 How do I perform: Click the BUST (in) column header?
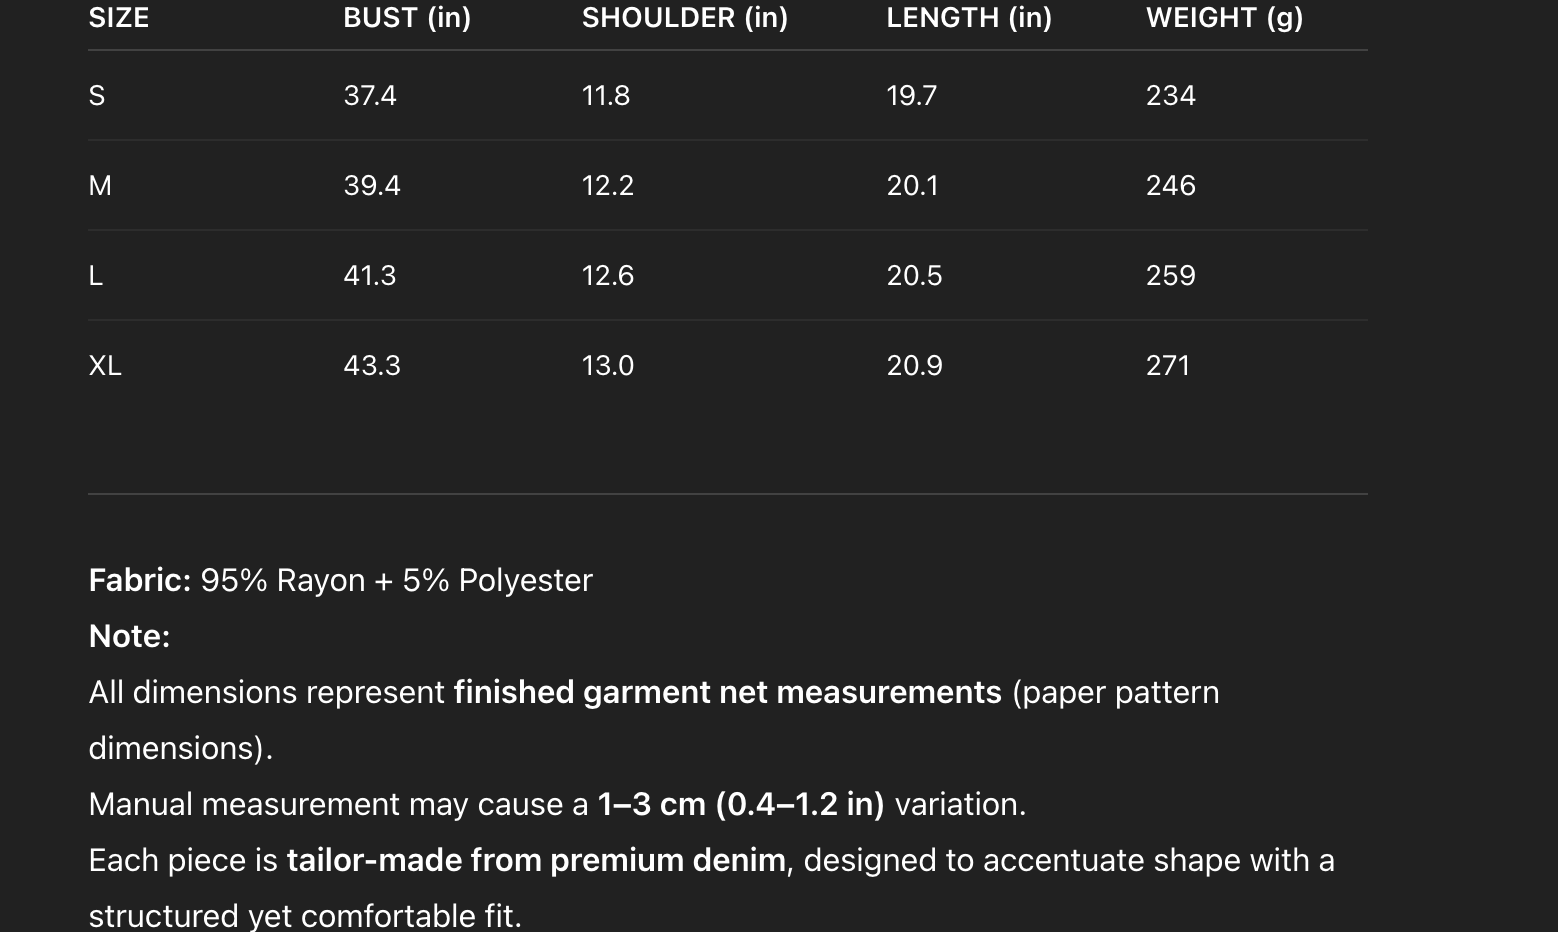(407, 18)
